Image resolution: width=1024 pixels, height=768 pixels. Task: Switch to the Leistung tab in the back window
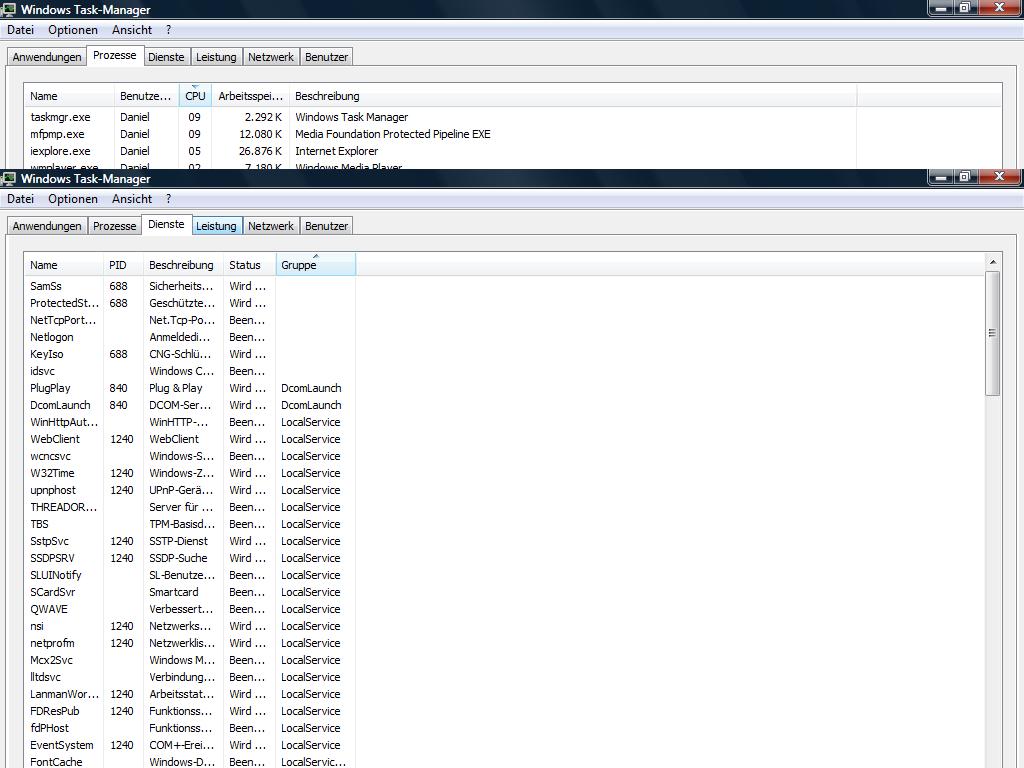(216, 57)
